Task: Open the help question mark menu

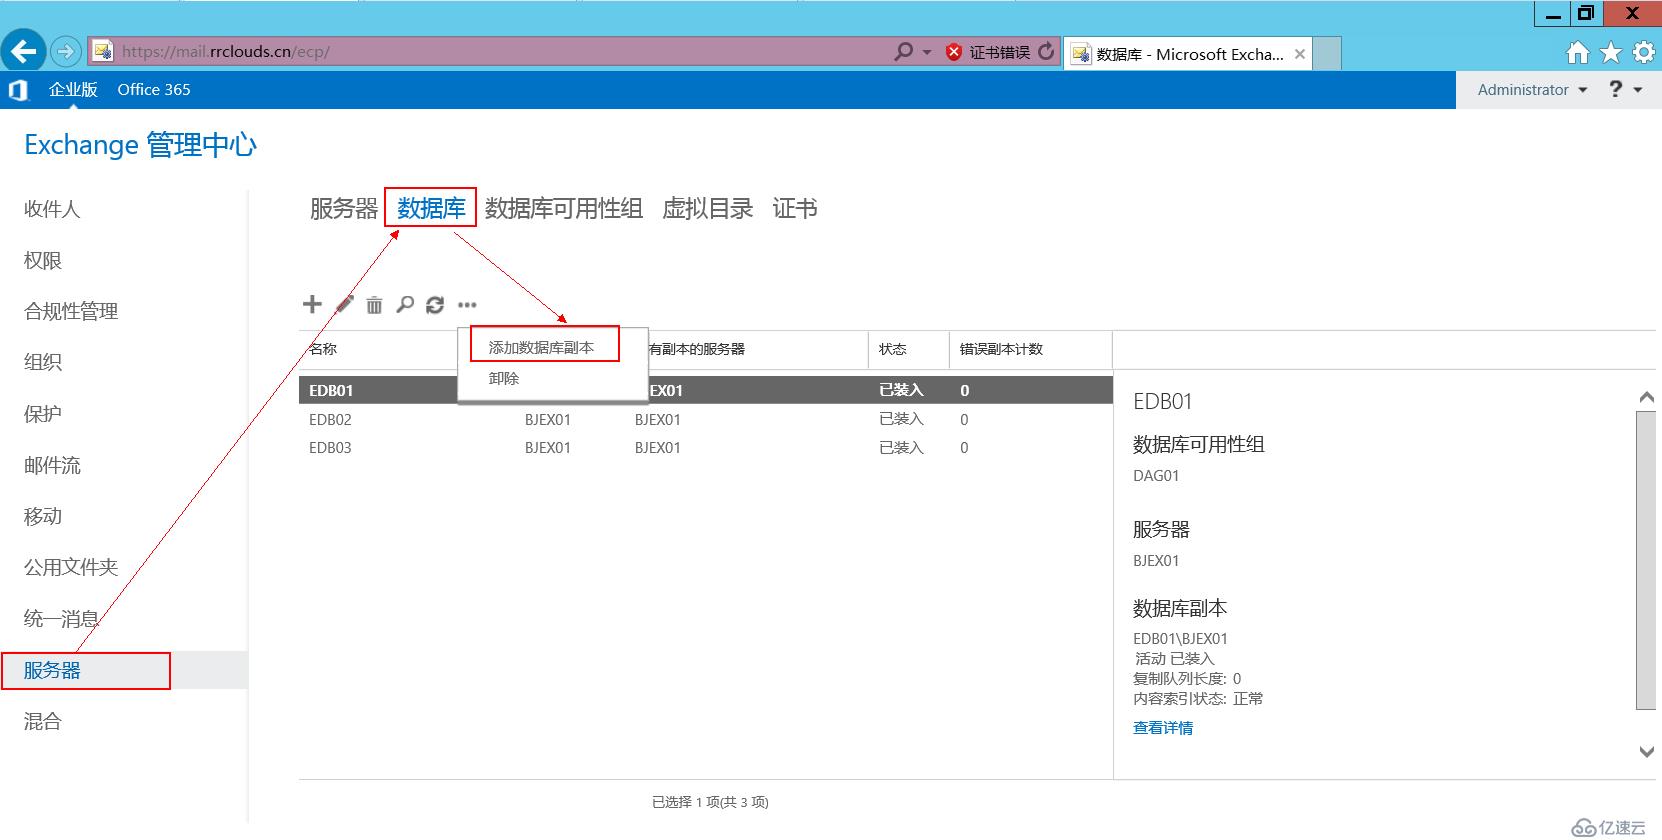Action: [x=1624, y=90]
